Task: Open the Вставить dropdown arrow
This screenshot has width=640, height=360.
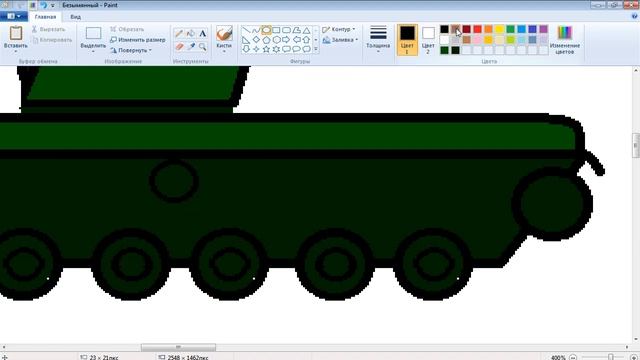Action: tap(16, 52)
